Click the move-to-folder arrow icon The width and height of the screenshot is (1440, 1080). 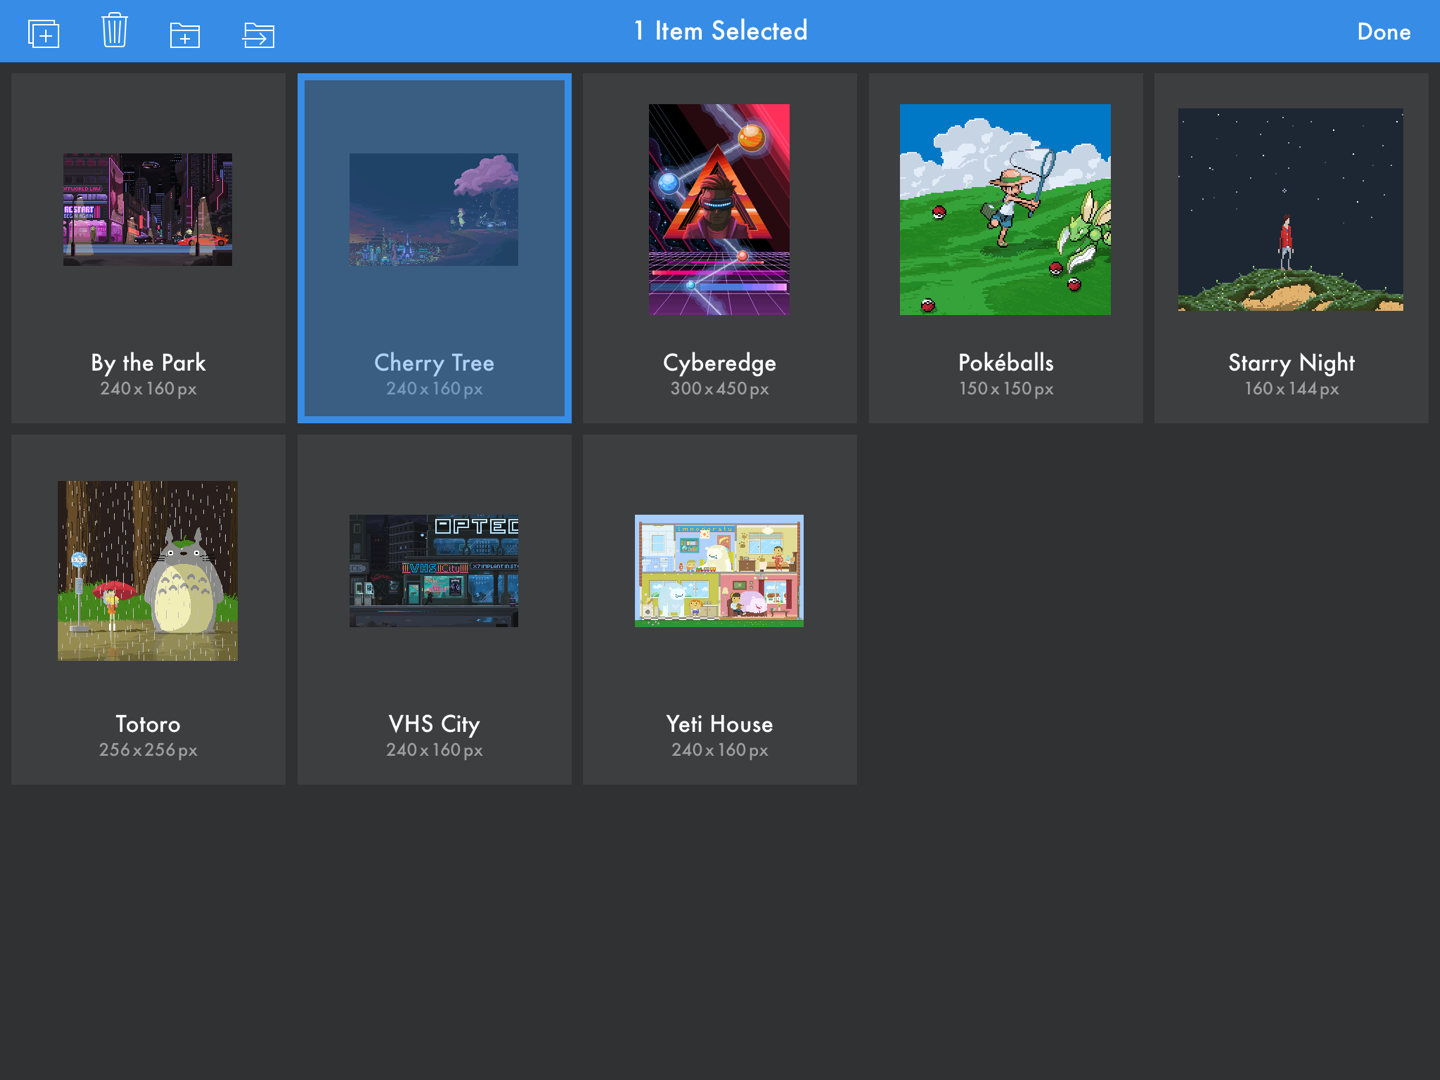point(258,35)
